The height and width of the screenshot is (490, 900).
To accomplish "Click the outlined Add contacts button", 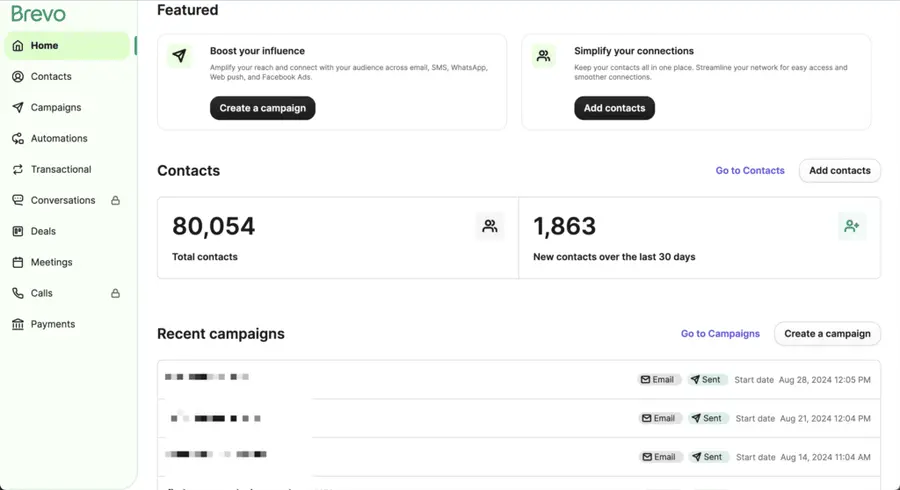I will coord(839,170).
